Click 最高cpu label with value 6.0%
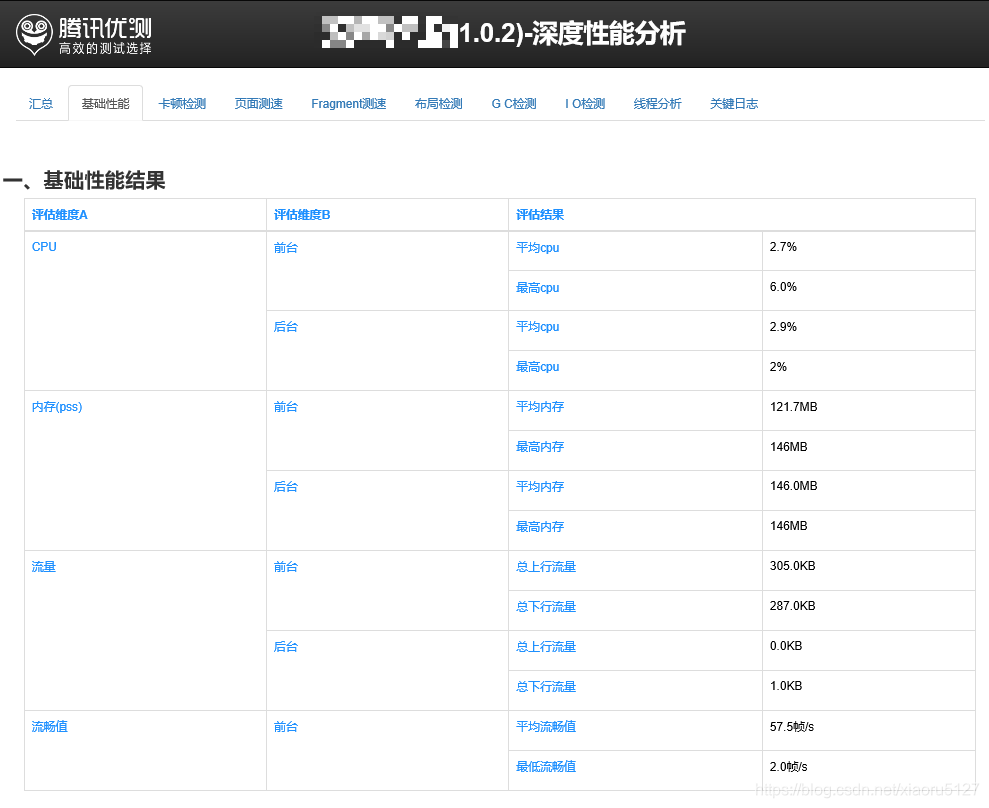 [x=537, y=288]
